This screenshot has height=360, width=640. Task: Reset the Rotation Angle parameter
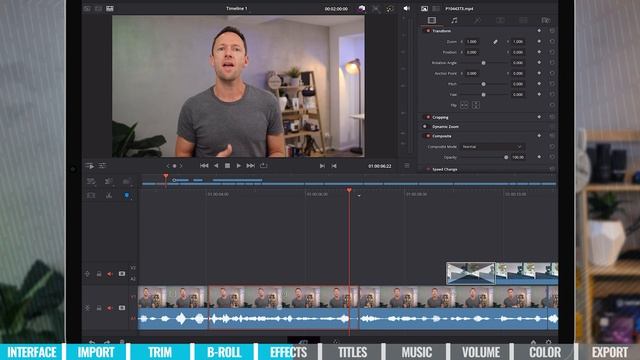pos(552,63)
